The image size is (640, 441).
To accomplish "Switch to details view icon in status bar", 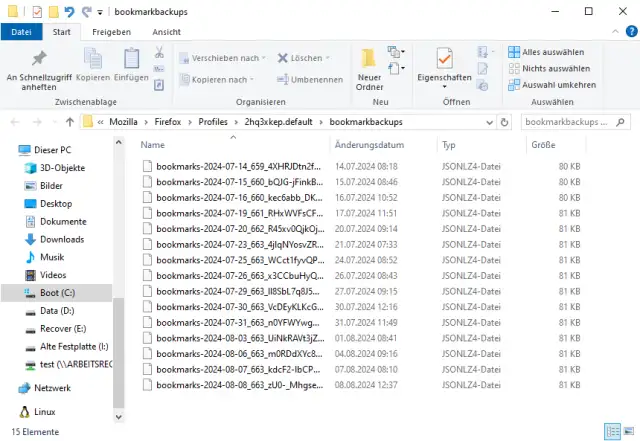I will click(x=612, y=432).
